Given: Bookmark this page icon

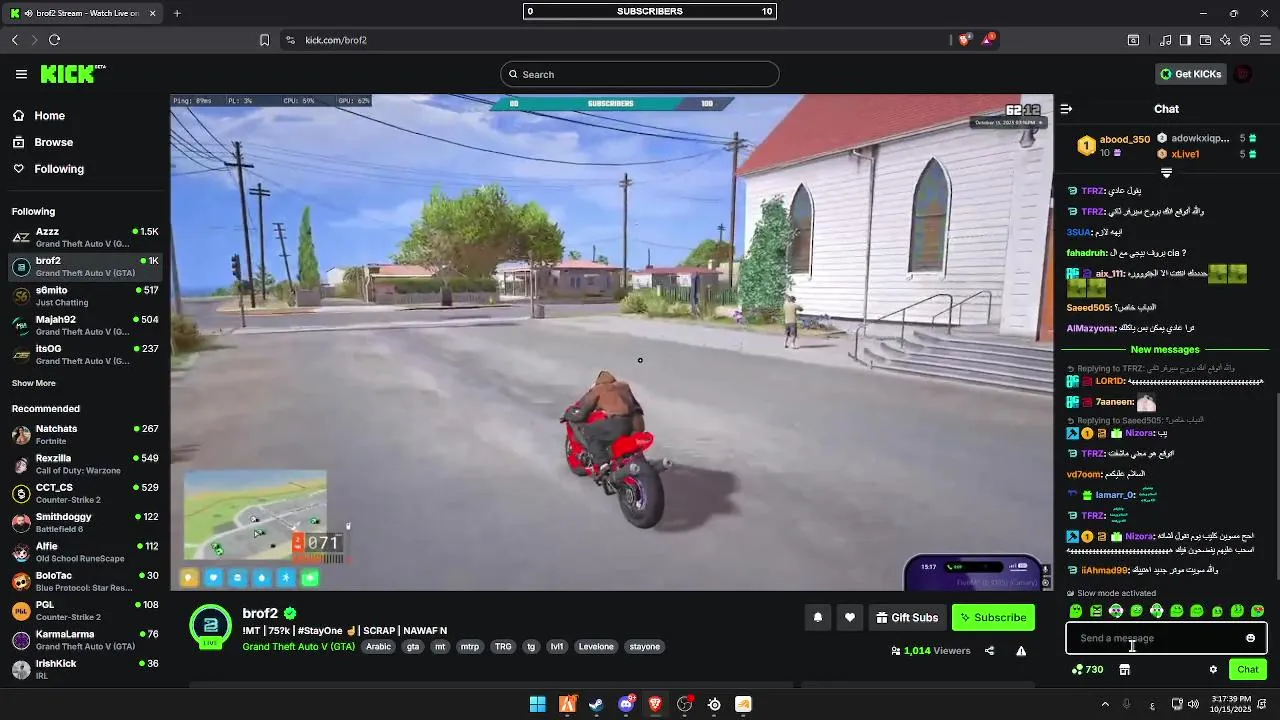Looking at the screenshot, I should click(x=264, y=40).
